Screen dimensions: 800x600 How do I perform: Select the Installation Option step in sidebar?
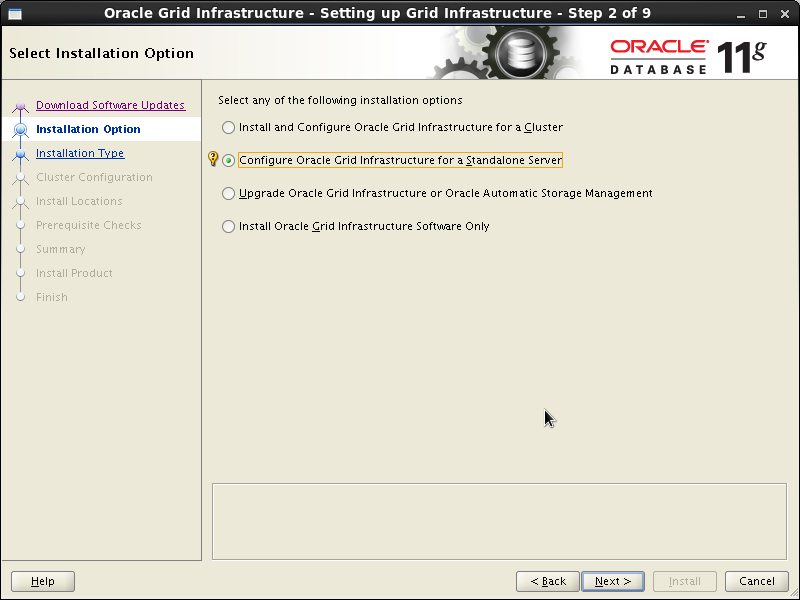tap(88, 129)
